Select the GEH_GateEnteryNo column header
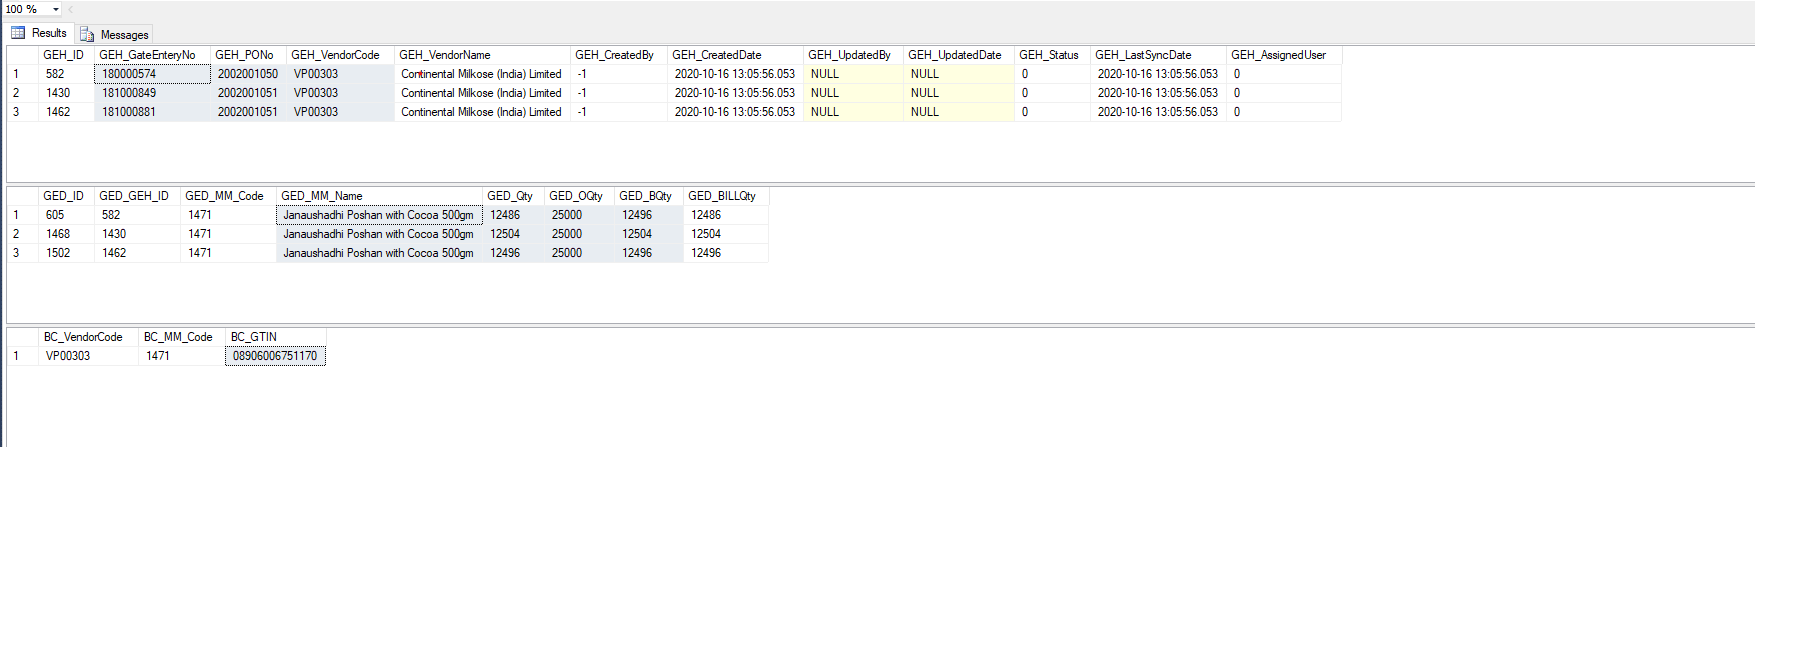Image resolution: width=1796 pixels, height=650 pixels. (x=148, y=55)
